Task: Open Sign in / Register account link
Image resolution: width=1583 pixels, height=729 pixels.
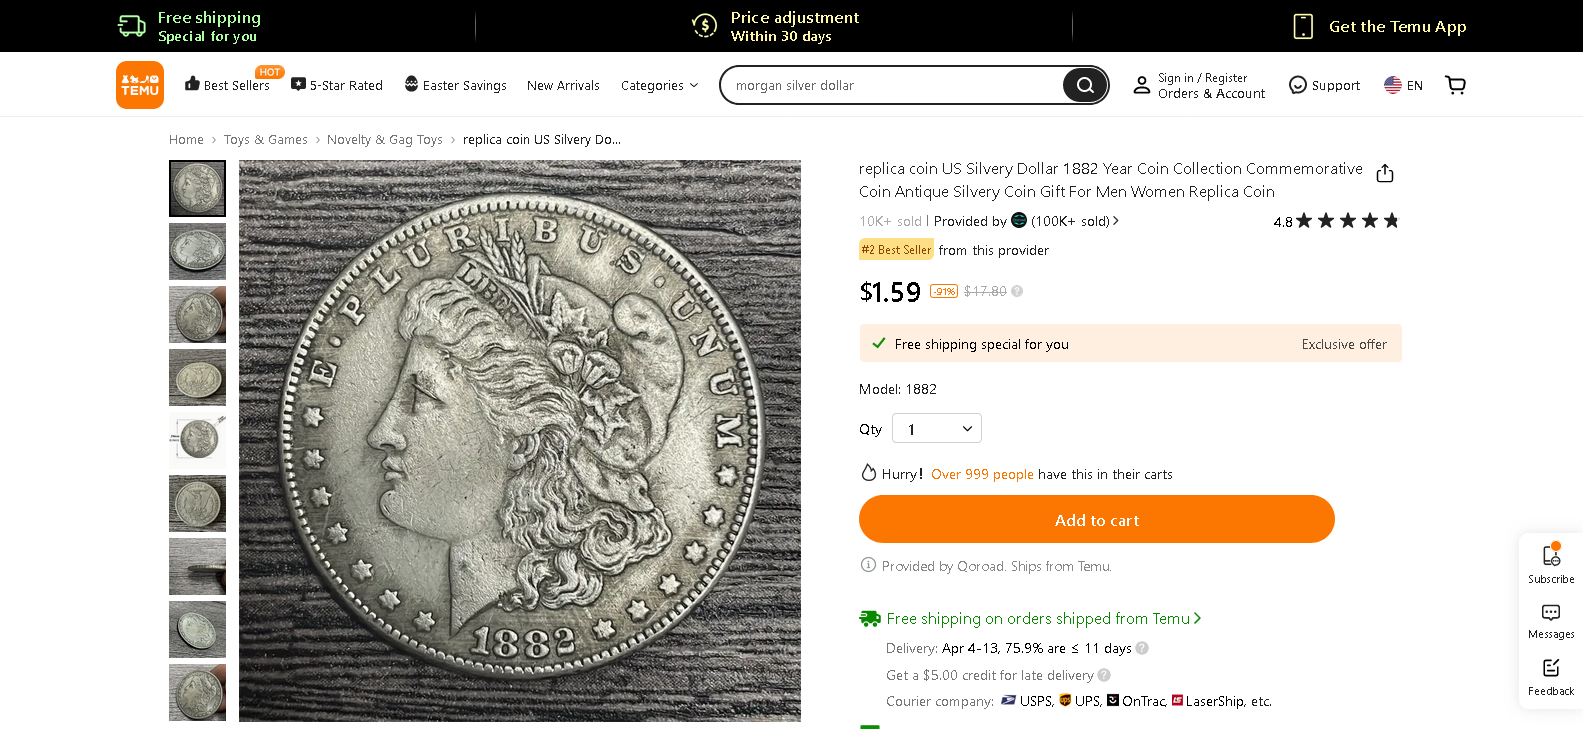Action: pos(1202,78)
